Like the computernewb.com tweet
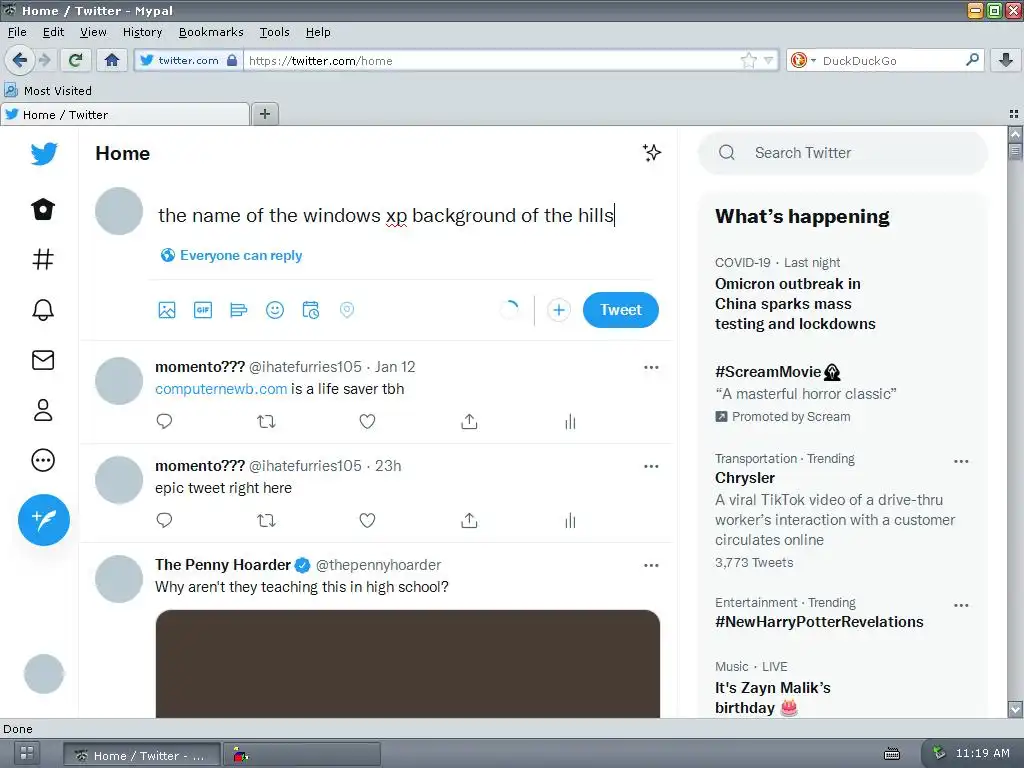Image resolution: width=1024 pixels, height=768 pixels. [x=368, y=421]
